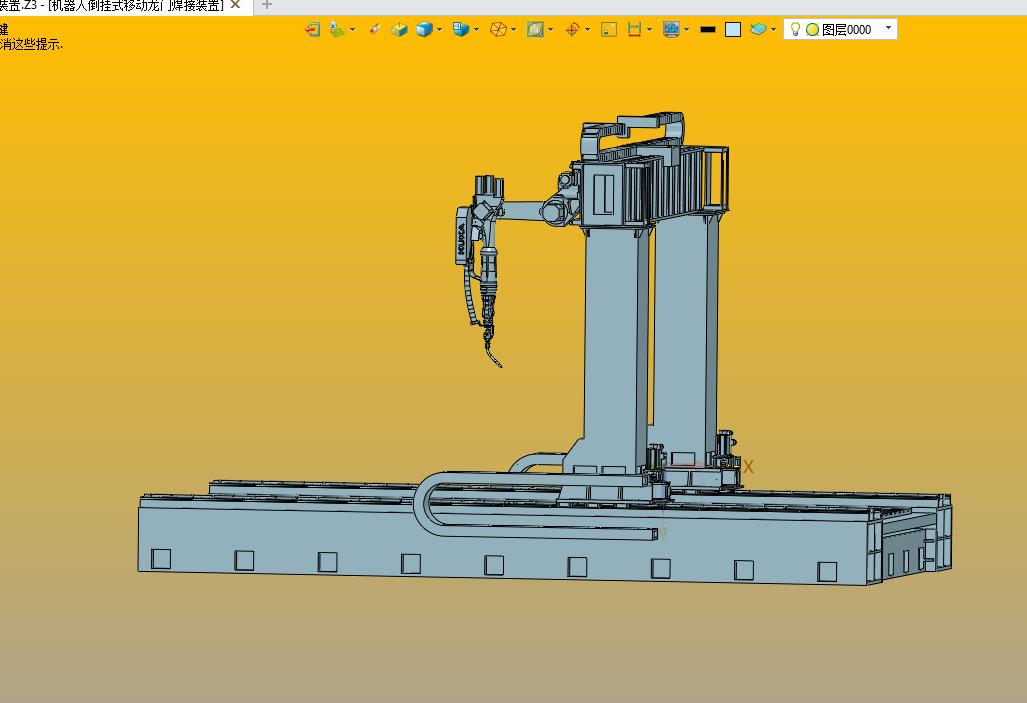Select the red eraser tool icon
The height and width of the screenshot is (703, 1027).
pyautogui.click(x=375, y=29)
